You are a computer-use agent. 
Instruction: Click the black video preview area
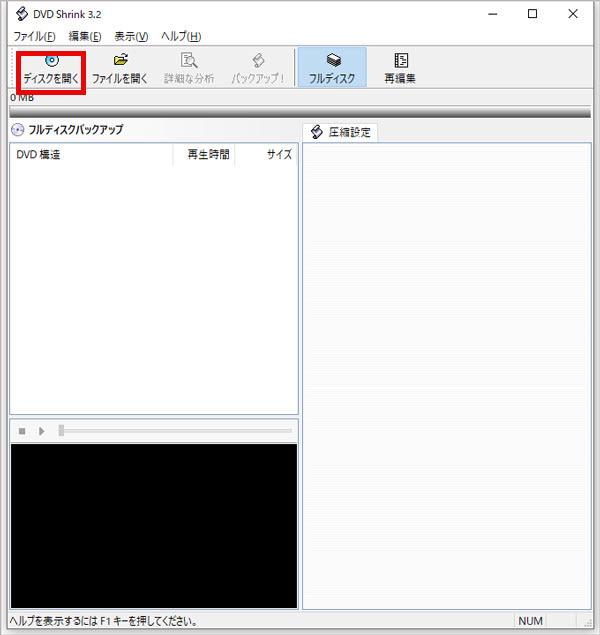pyautogui.click(x=154, y=526)
